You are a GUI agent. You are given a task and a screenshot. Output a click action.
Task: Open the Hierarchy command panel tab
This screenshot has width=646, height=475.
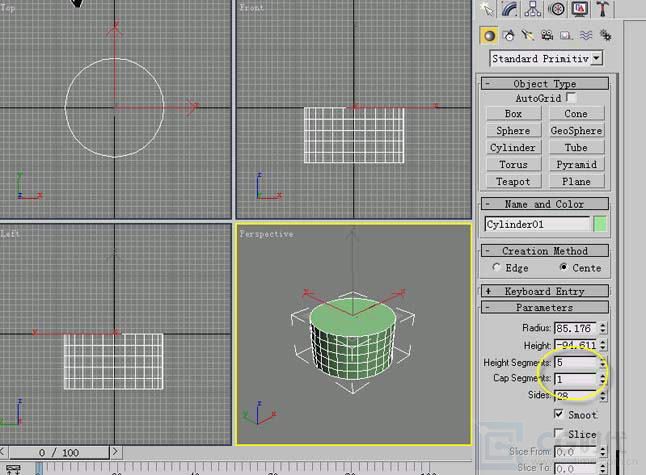point(533,8)
